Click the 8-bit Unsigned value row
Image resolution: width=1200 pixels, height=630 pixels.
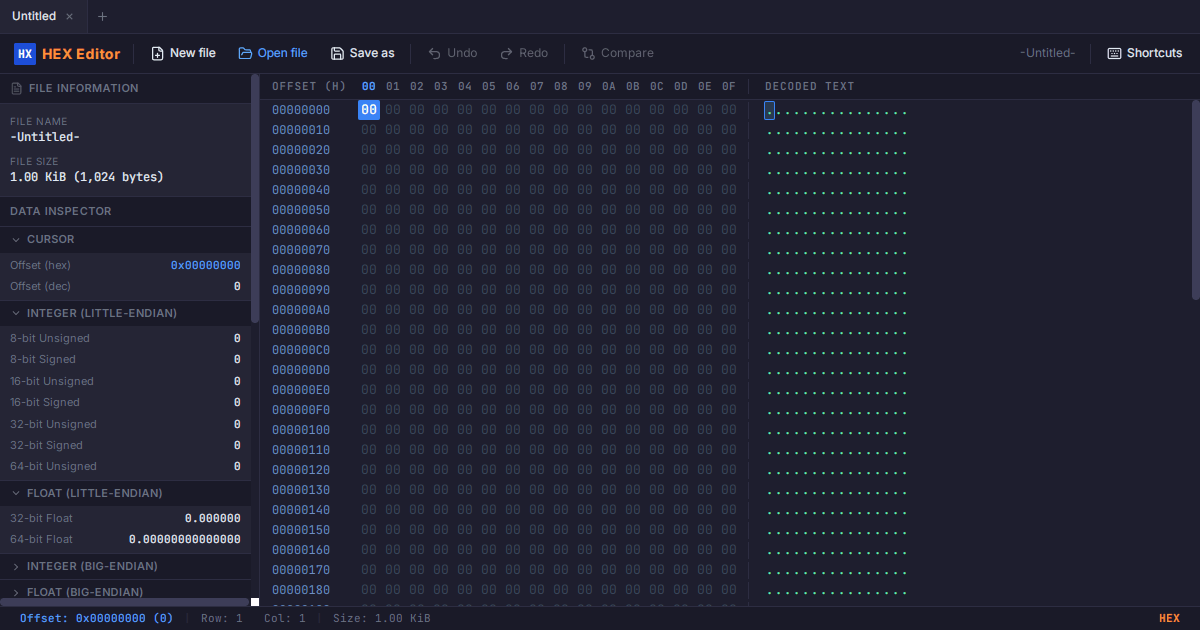click(125, 338)
